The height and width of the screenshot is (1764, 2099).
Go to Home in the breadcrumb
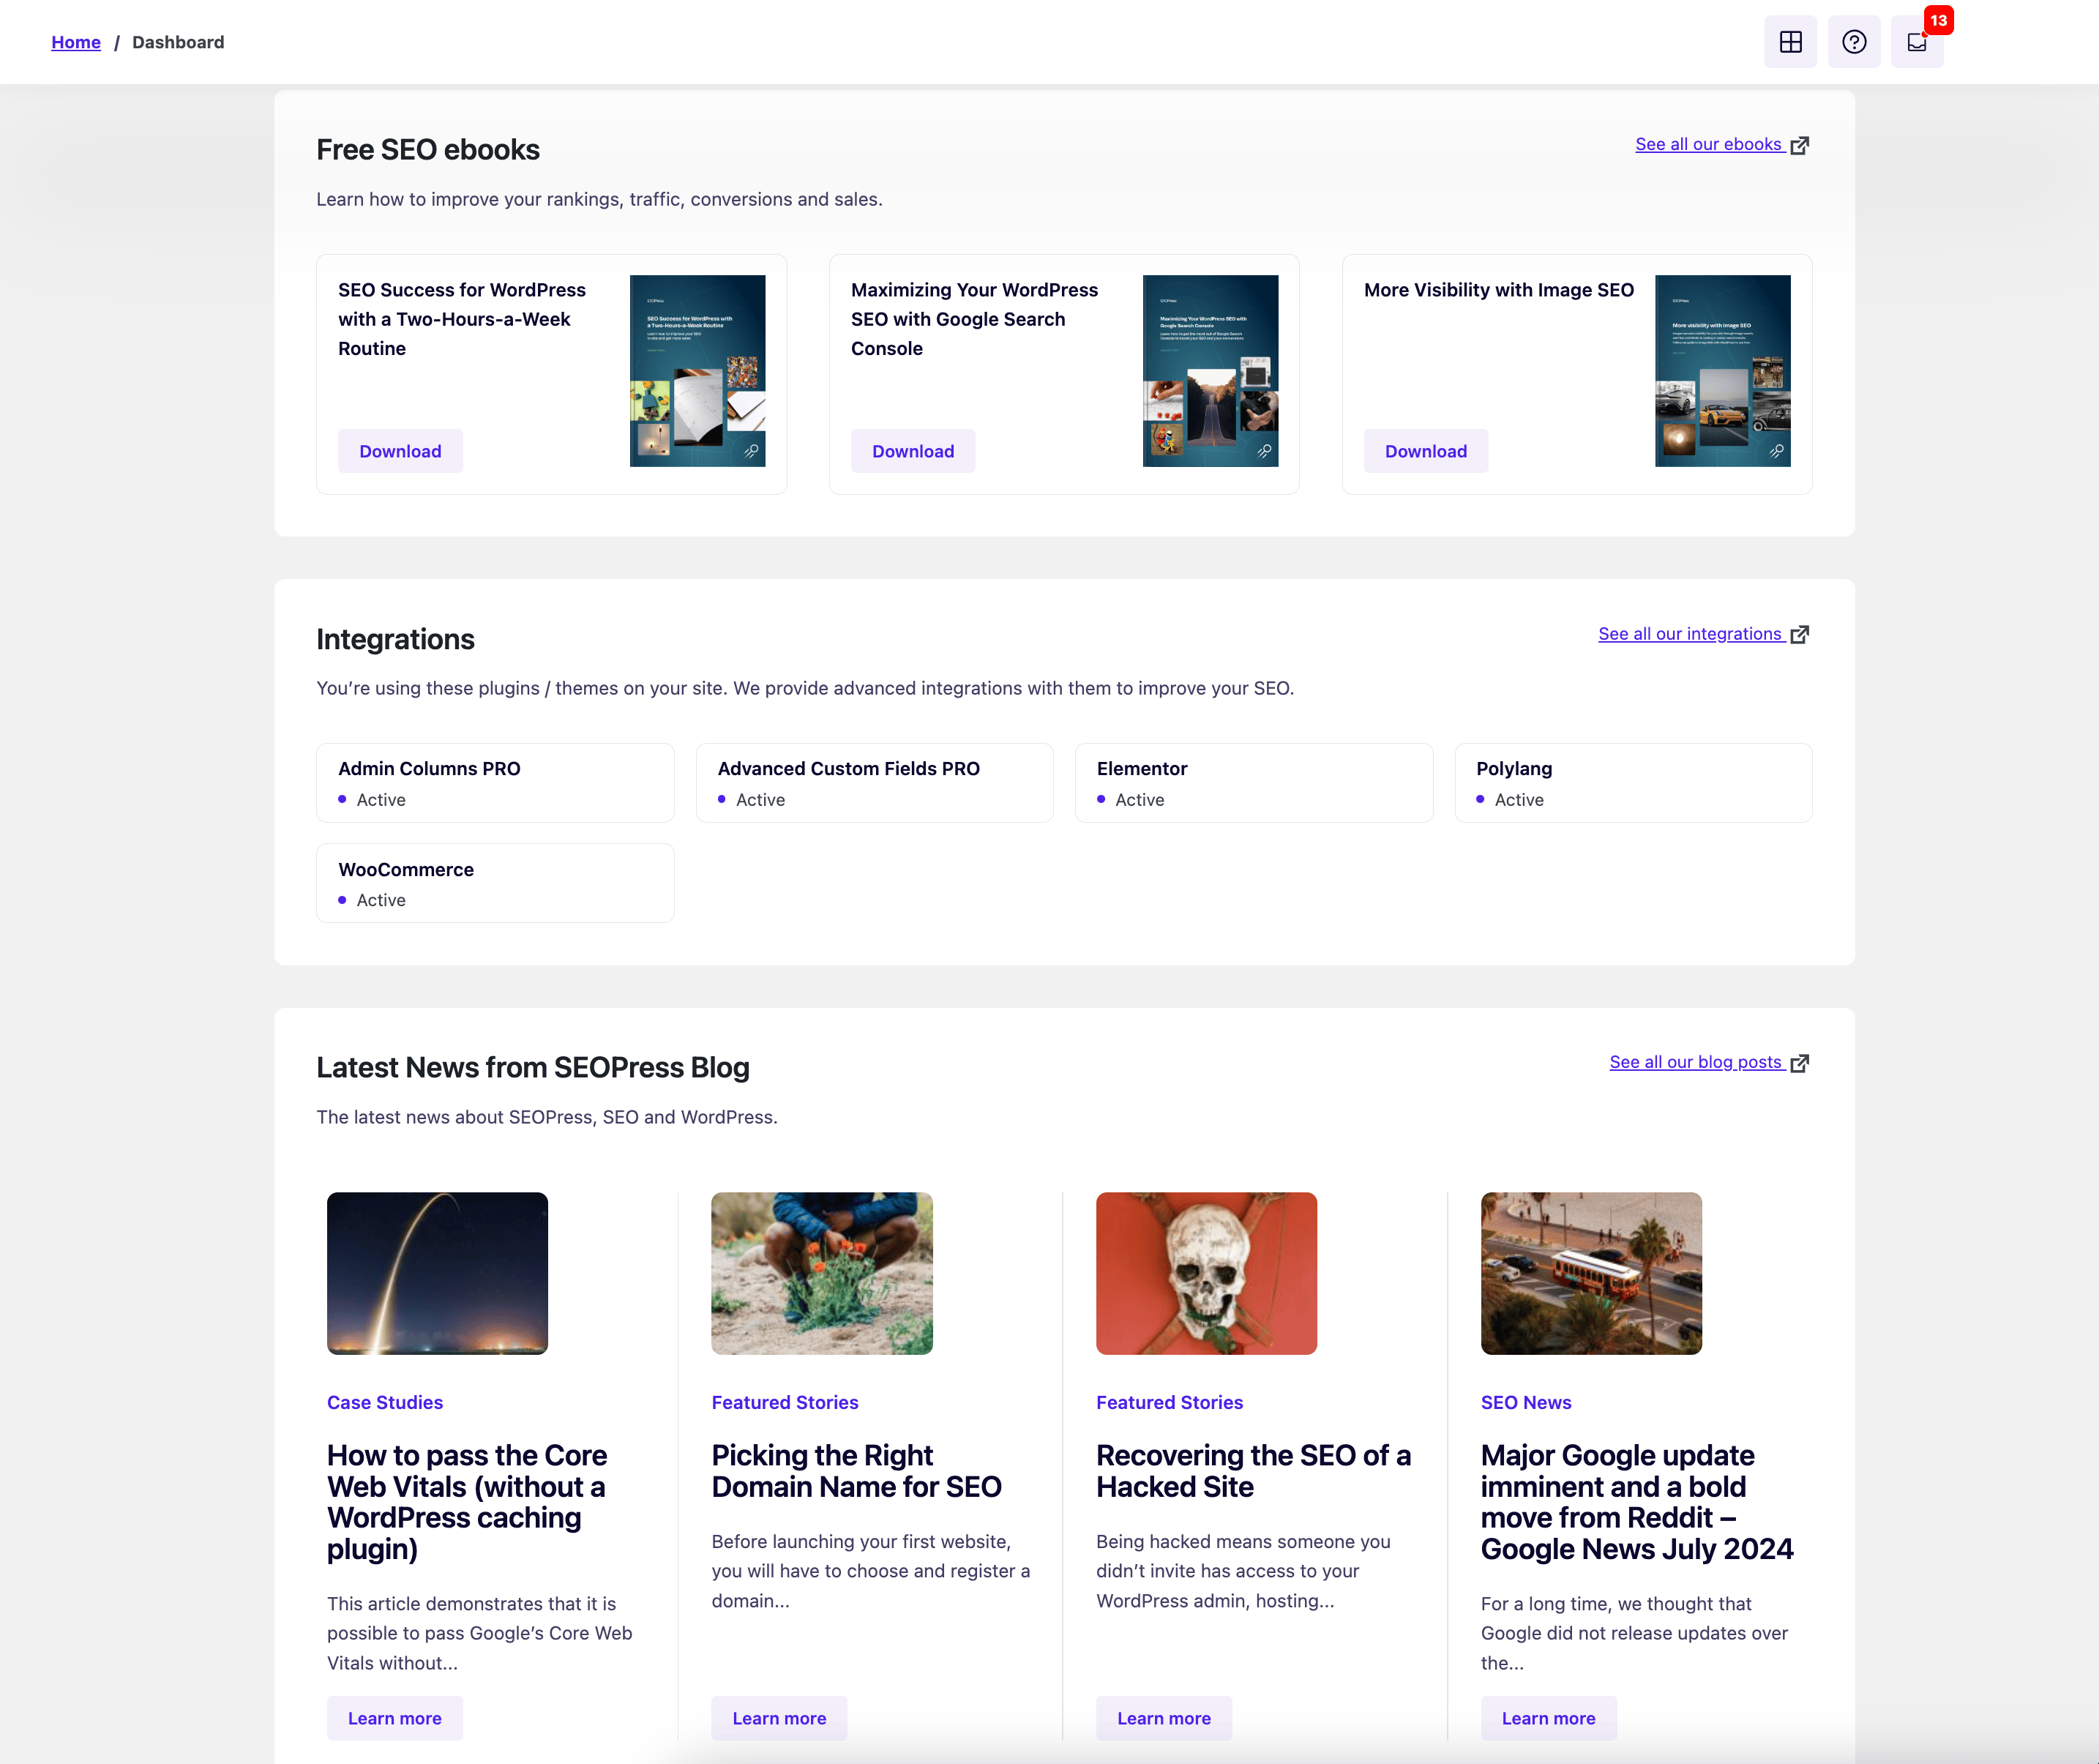[x=76, y=42]
